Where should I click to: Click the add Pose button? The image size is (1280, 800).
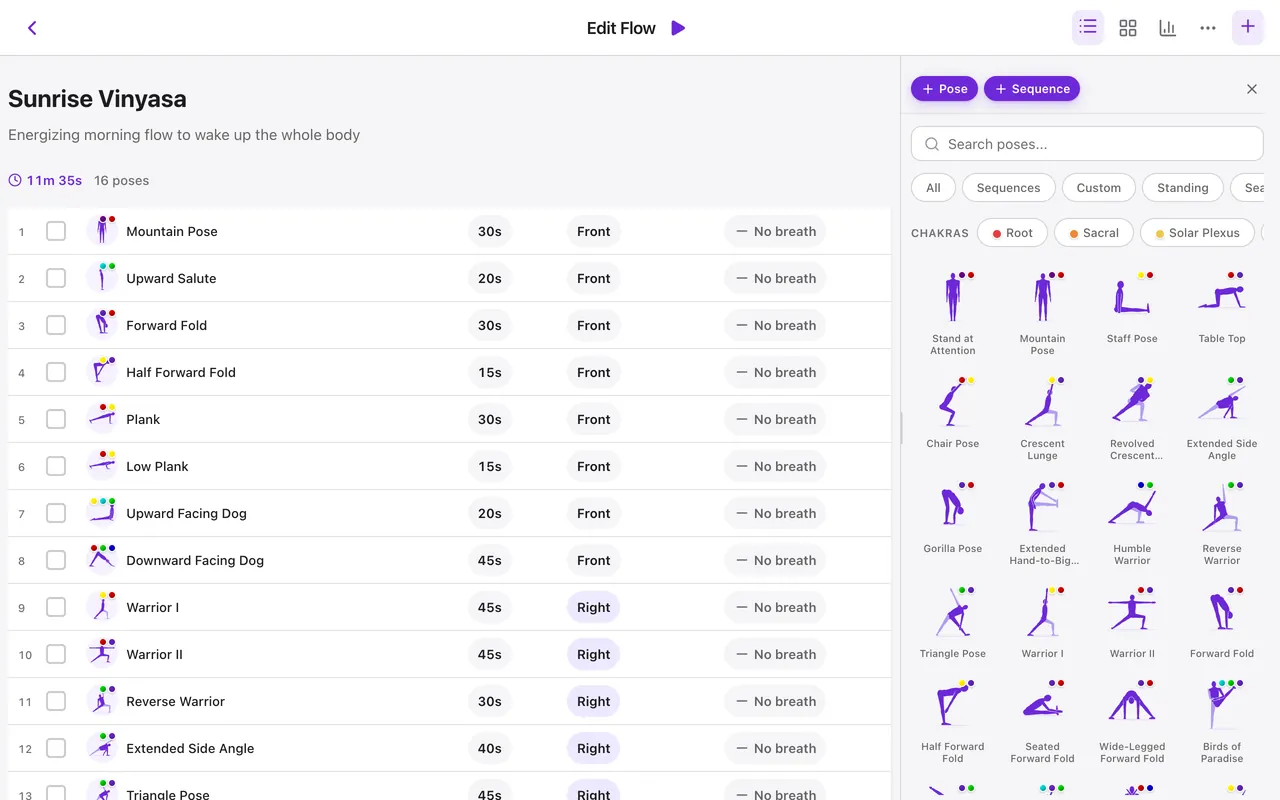(x=944, y=89)
